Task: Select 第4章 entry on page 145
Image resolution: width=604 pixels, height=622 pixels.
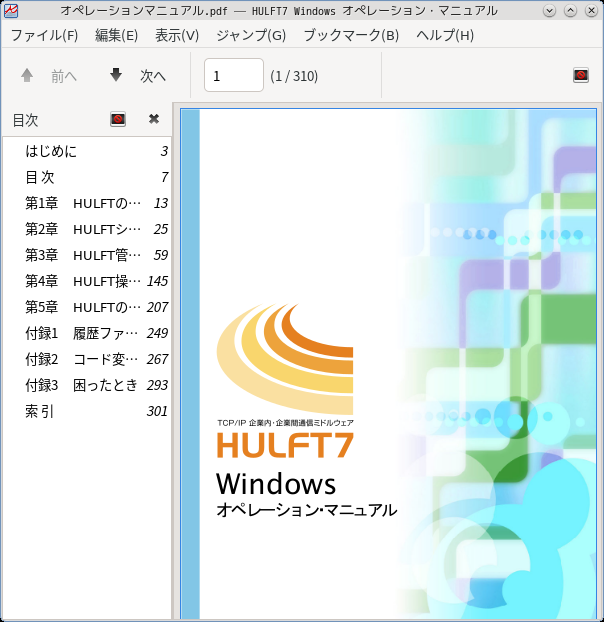Action: point(87,281)
